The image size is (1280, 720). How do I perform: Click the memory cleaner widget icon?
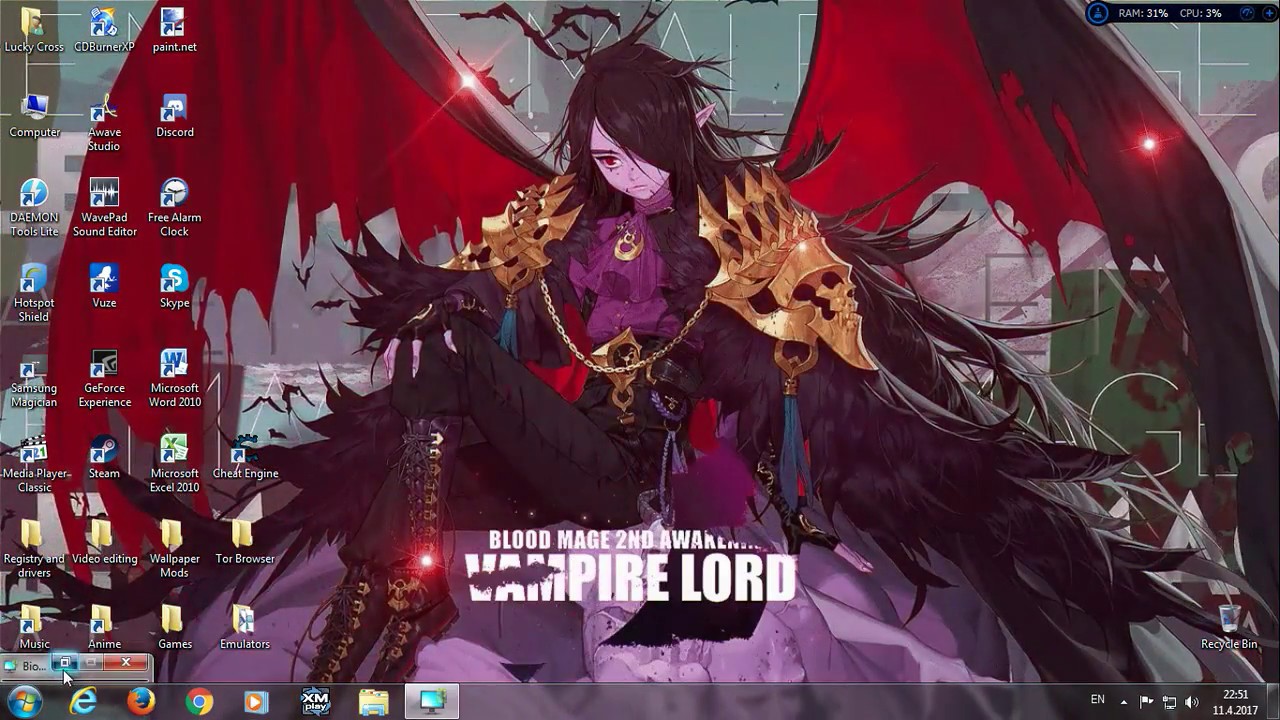(x=1098, y=14)
